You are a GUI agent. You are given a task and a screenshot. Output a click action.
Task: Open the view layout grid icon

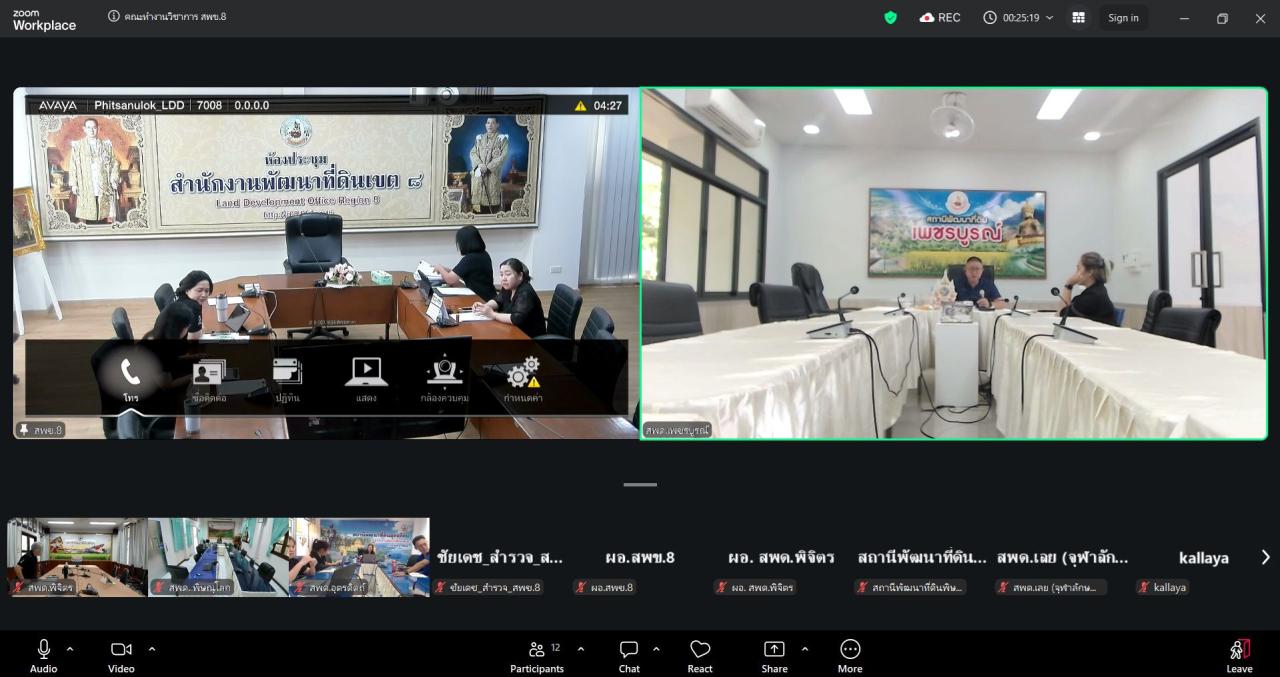1078,17
